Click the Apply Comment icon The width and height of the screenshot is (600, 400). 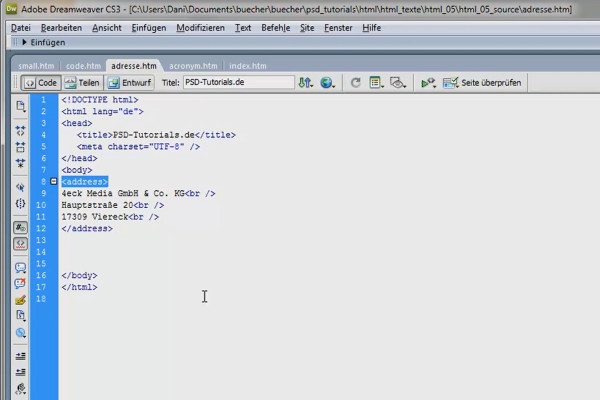coord(21,267)
